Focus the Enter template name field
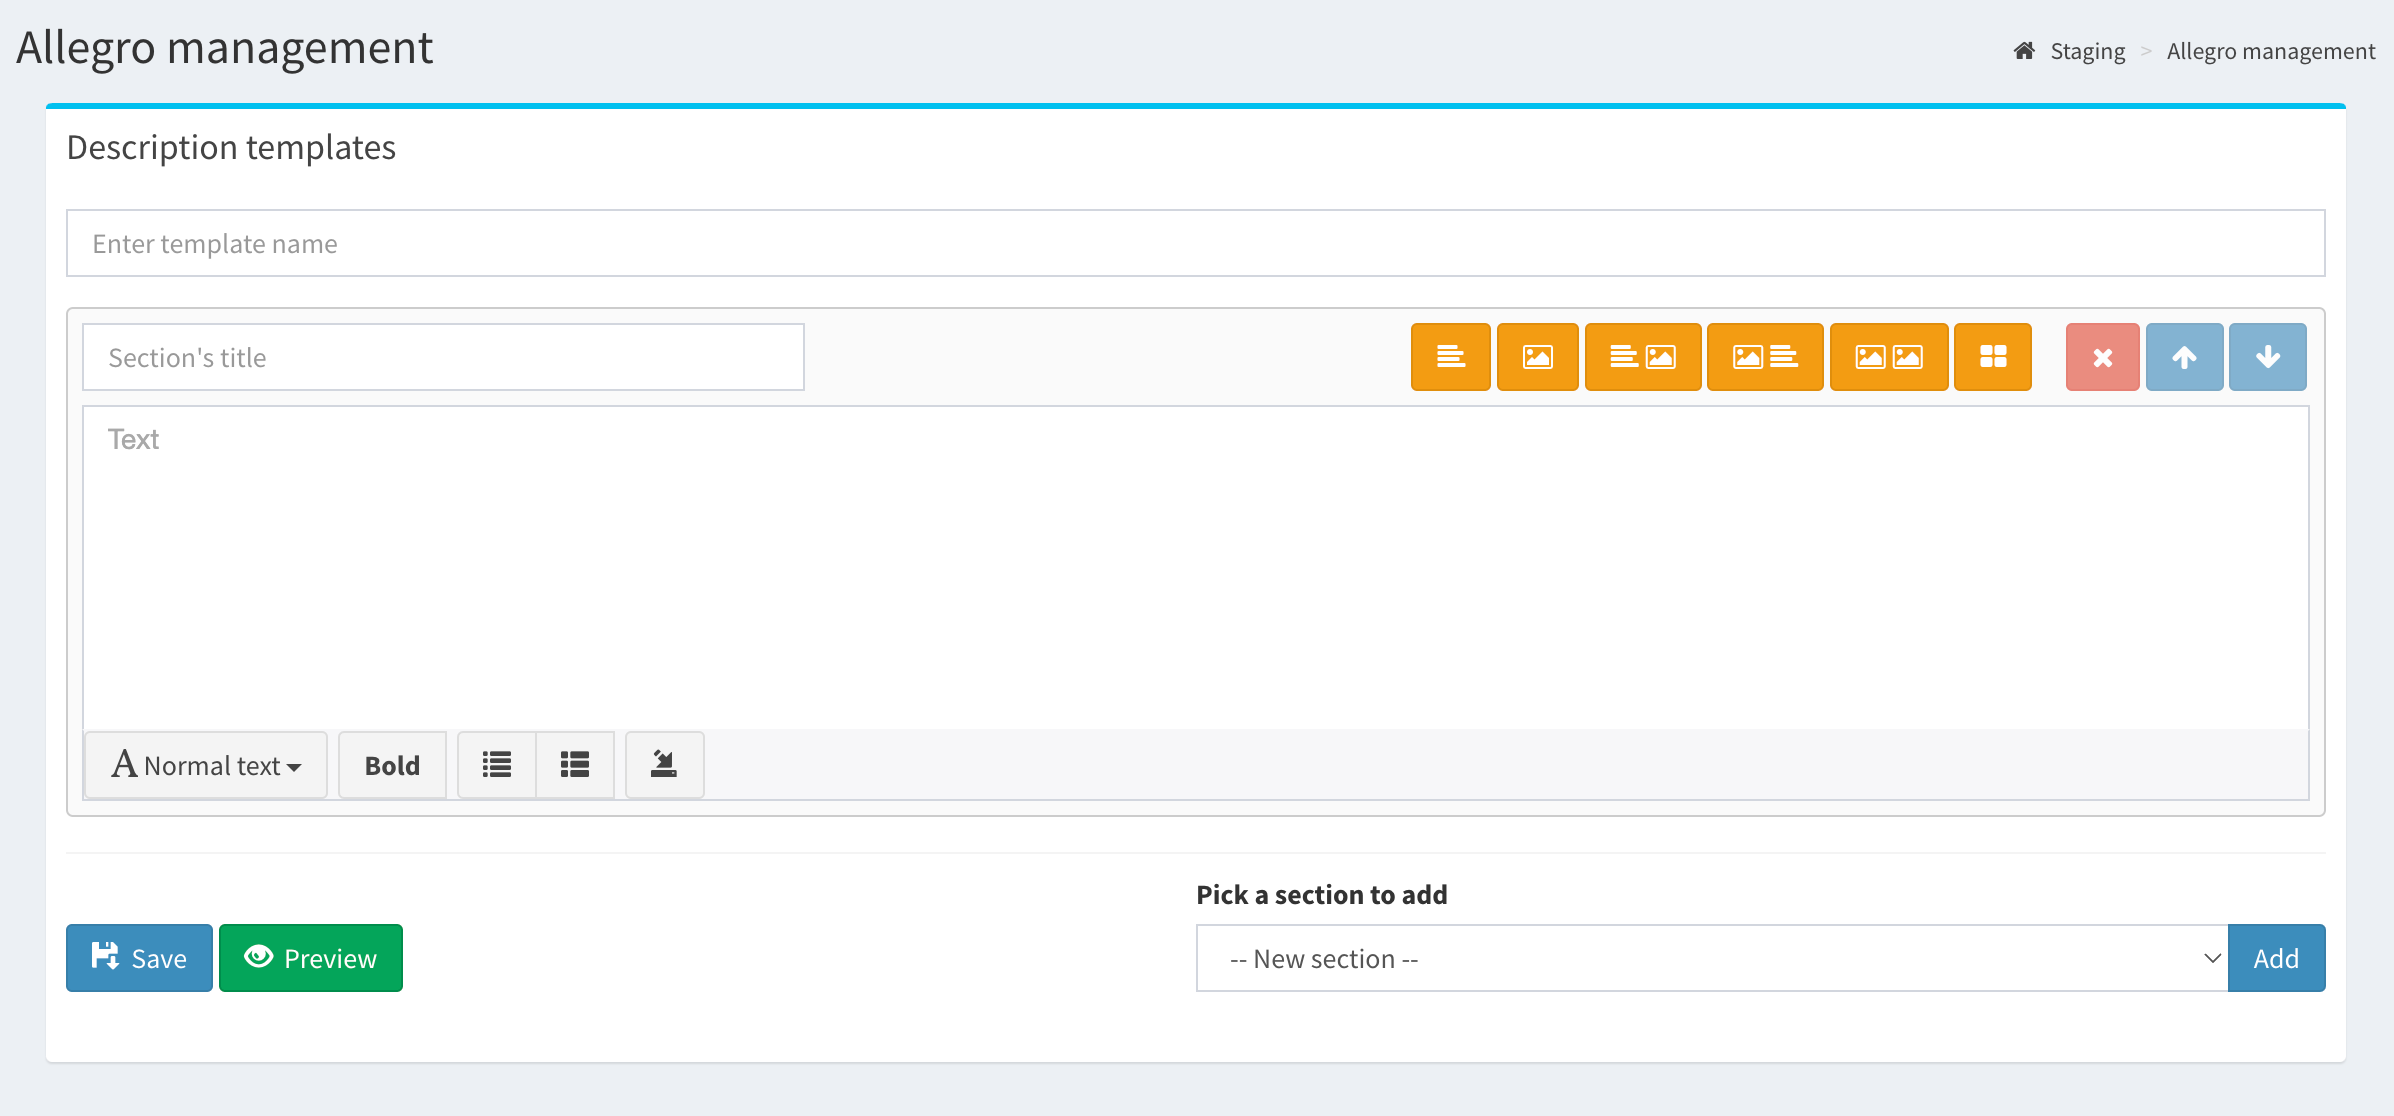Viewport: 2394px width, 1116px height. [x=1195, y=243]
